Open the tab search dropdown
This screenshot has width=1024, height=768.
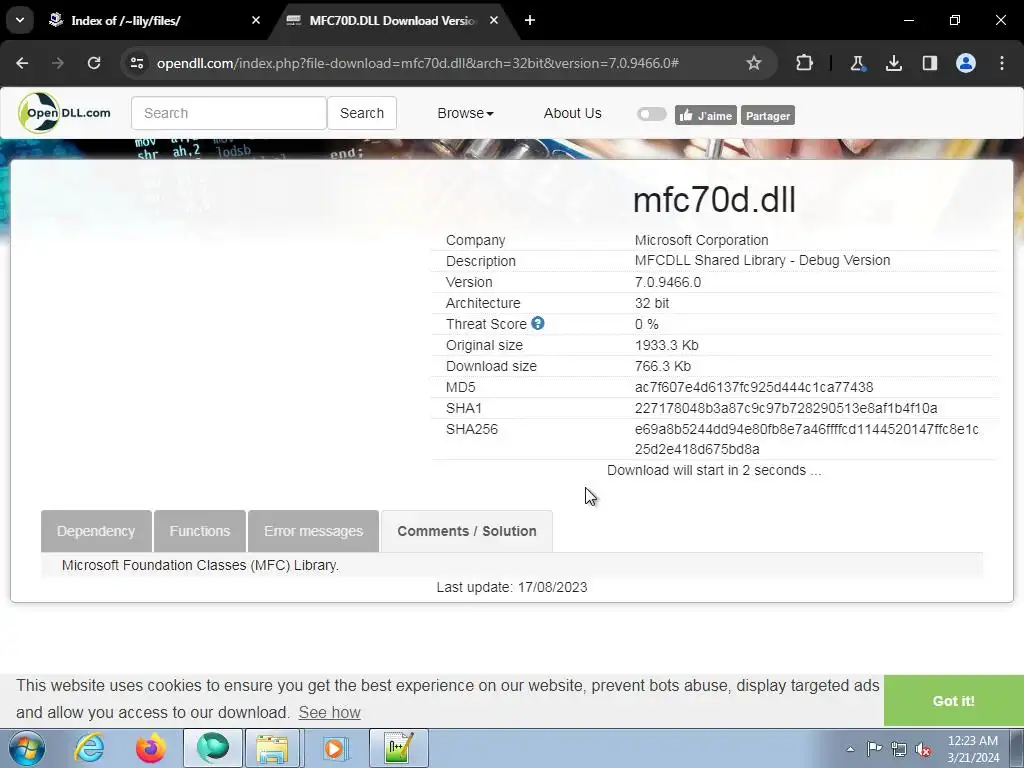click(x=20, y=20)
